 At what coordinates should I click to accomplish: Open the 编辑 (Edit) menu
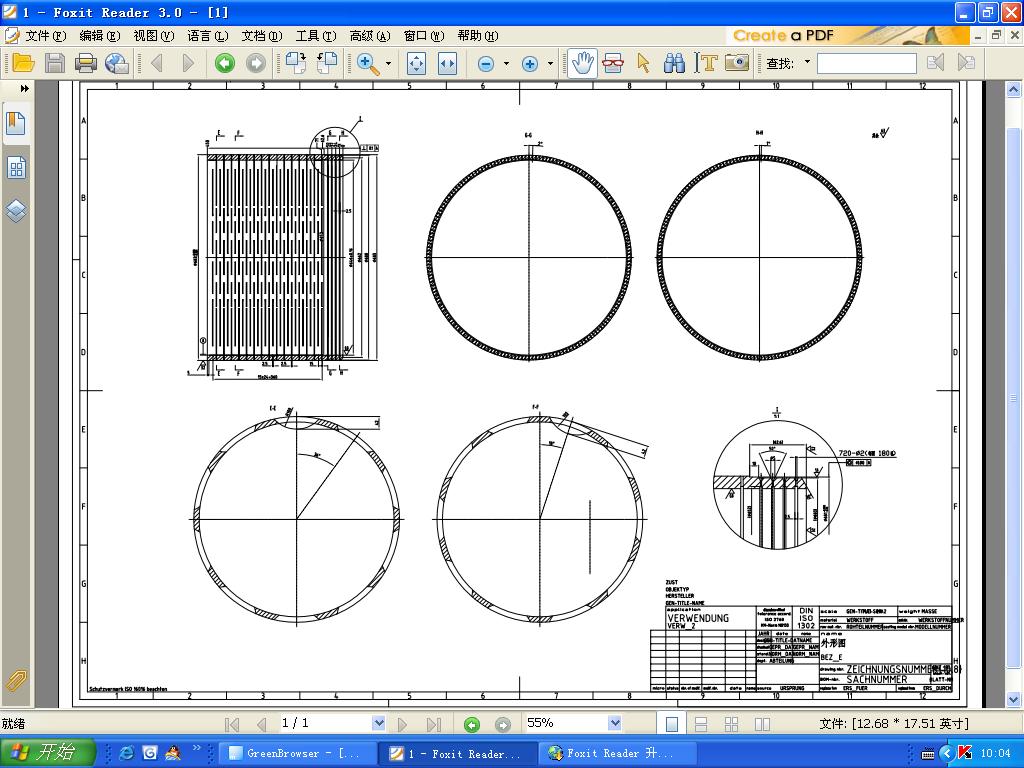[x=99, y=36]
